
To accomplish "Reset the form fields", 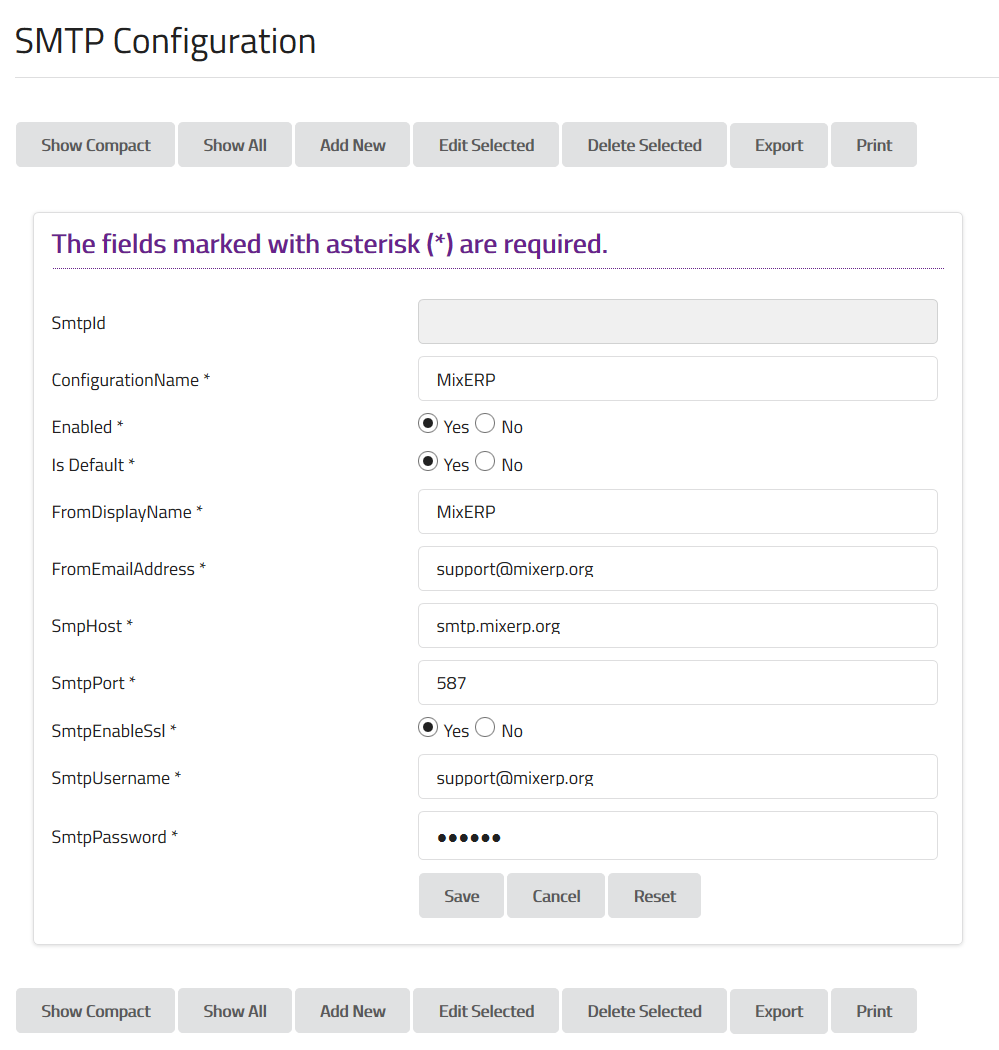I will click(x=654, y=896).
